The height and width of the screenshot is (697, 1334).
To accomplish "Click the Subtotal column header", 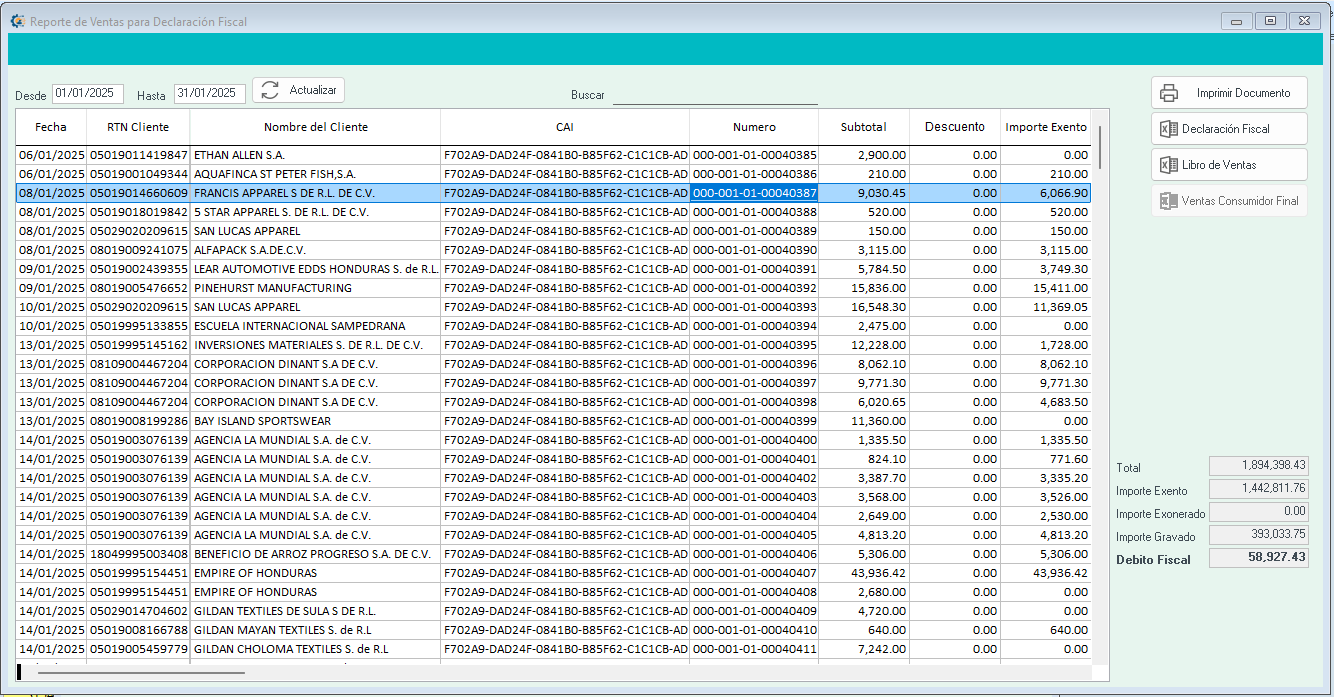I will 863,127.
